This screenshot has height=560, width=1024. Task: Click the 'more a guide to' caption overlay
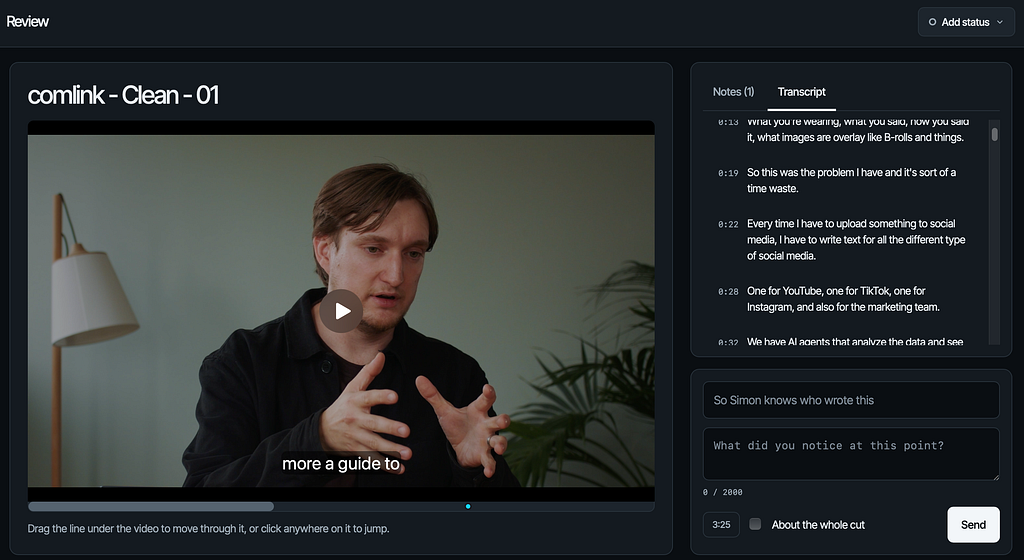(x=341, y=463)
